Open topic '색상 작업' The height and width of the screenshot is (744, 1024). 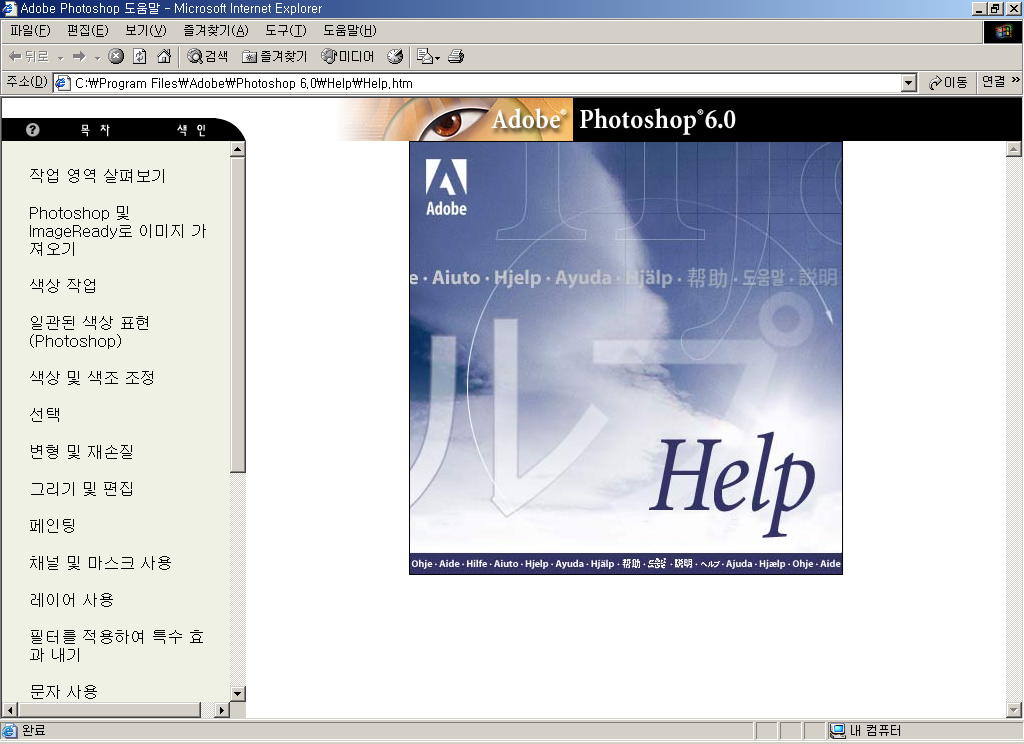click(63, 285)
